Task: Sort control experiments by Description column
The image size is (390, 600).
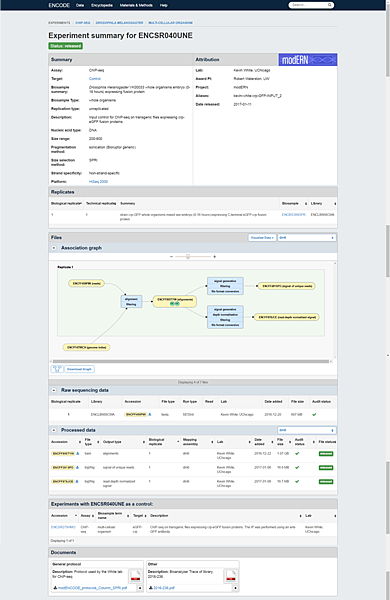Action: pos(225,516)
